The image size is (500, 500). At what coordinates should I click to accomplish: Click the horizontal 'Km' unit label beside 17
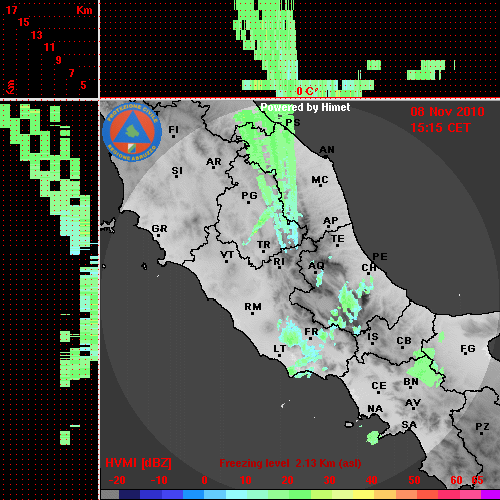(x=84, y=10)
